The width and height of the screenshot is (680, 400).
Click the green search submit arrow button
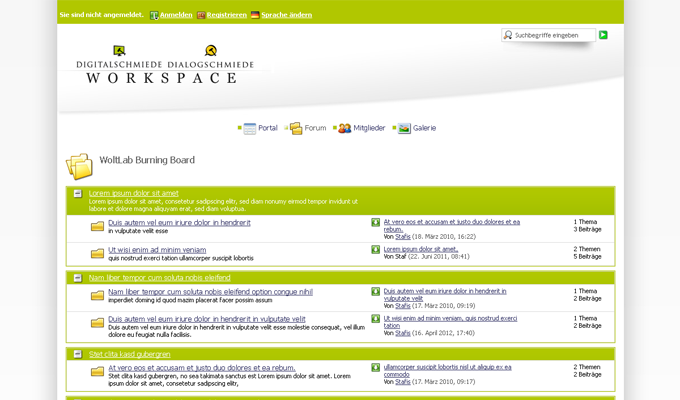click(603, 35)
